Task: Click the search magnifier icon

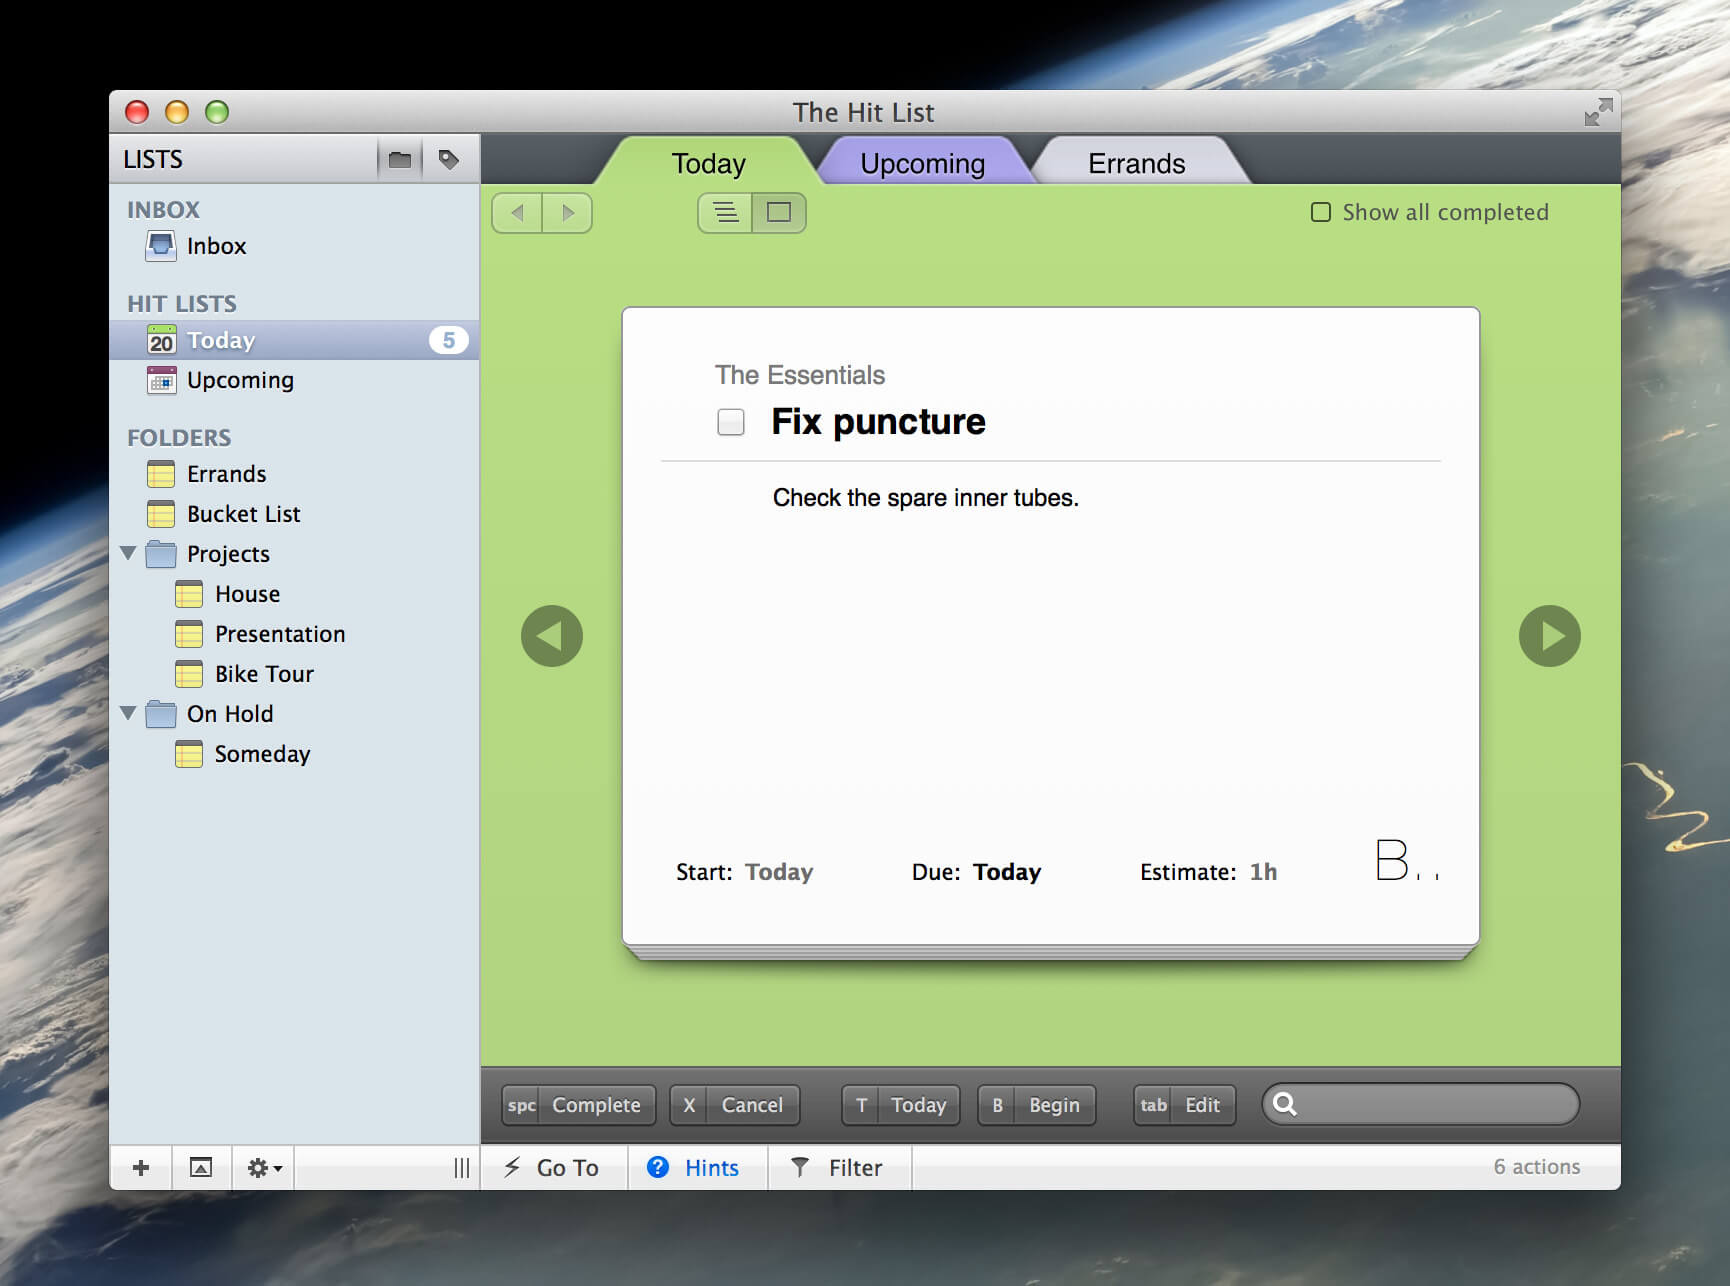Action: coord(1285,1104)
